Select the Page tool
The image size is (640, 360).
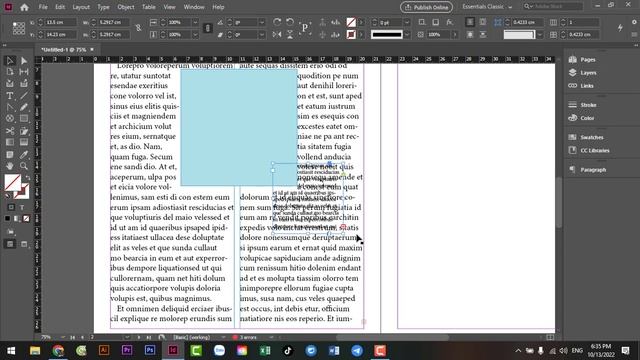(x=10, y=72)
